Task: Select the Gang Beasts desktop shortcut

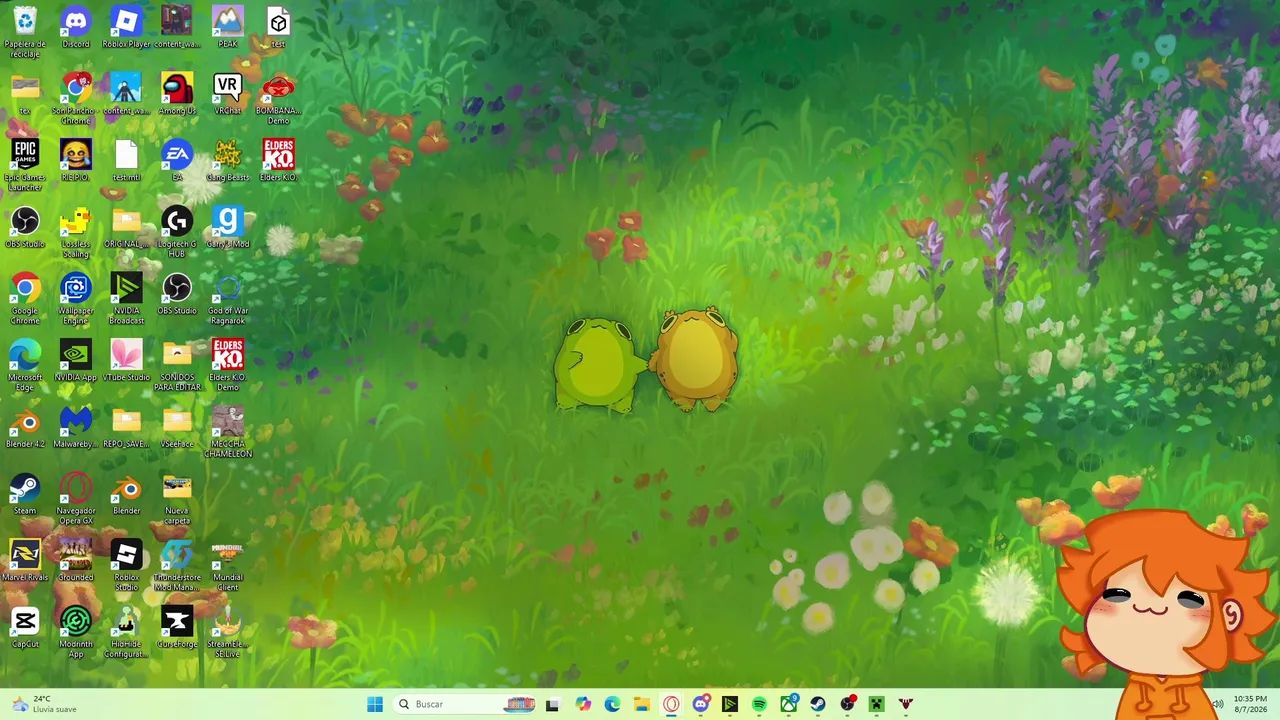Action: click(x=228, y=162)
